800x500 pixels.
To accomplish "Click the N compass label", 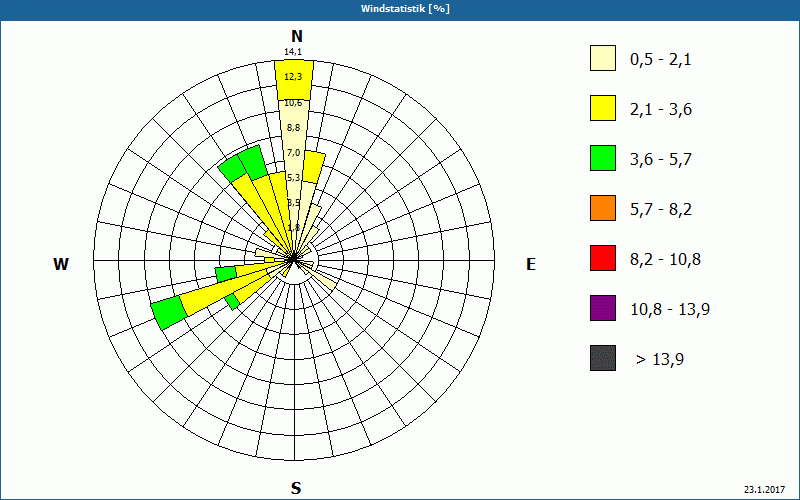I will pyautogui.click(x=297, y=36).
